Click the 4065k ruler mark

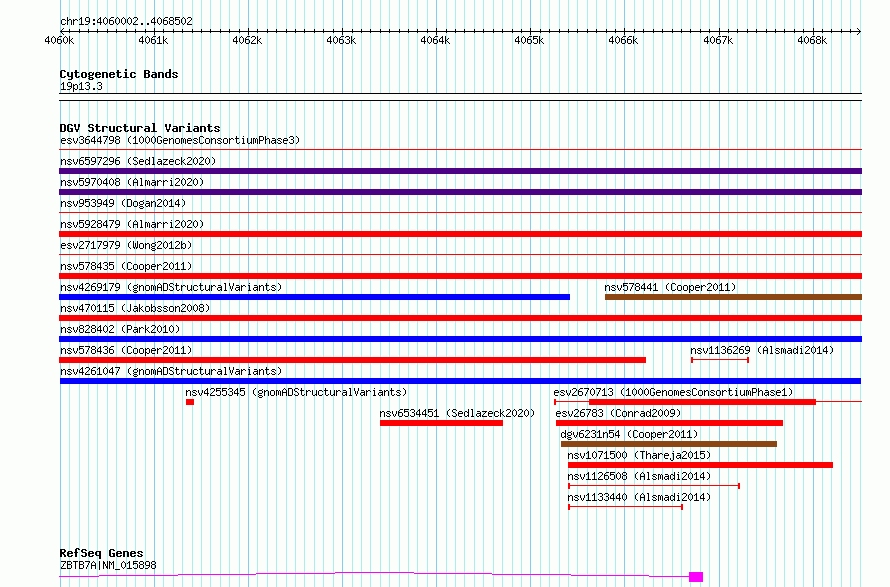[530, 40]
